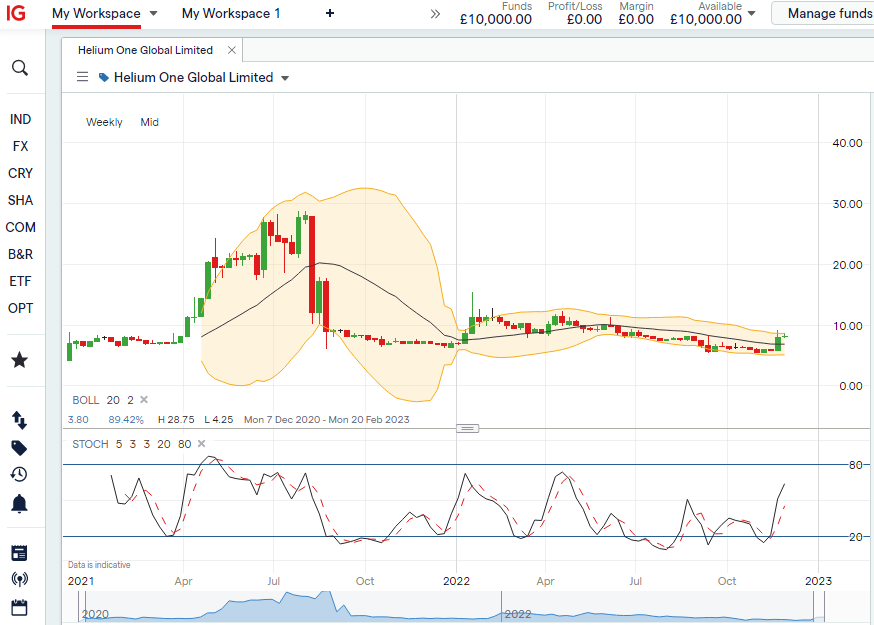Open the history clock icon
Viewport: 874px width, 625px height.
pos(20,475)
